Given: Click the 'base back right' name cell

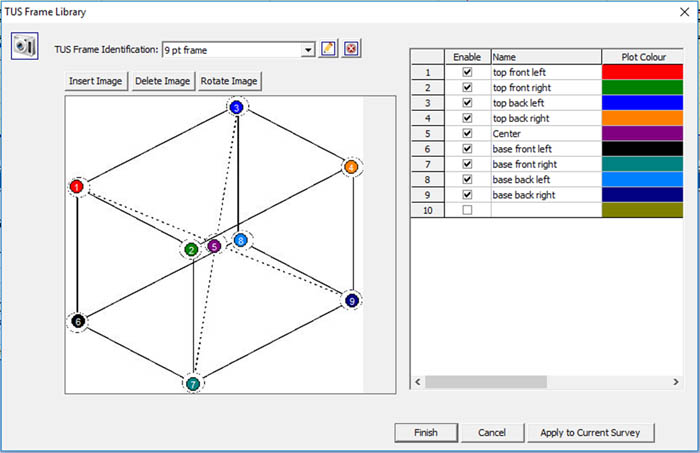Looking at the screenshot, I should tap(545, 195).
